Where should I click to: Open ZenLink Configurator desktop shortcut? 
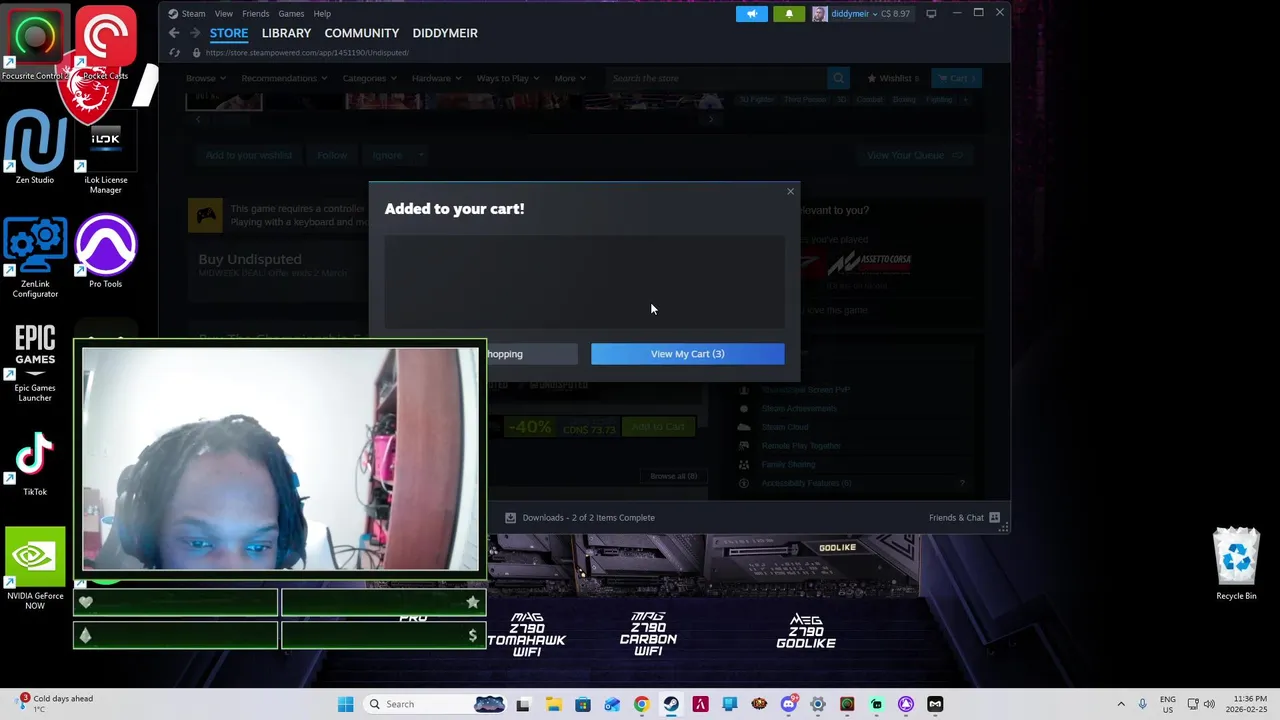click(35, 257)
